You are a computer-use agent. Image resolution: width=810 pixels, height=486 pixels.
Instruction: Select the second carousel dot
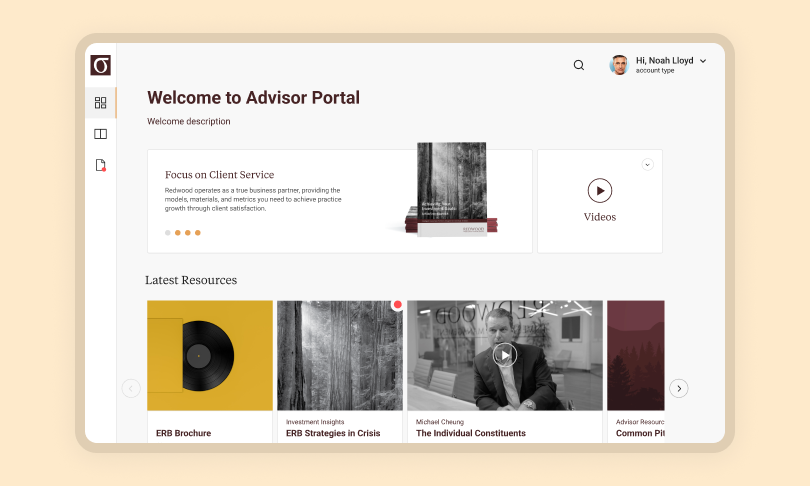(x=178, y=233)
